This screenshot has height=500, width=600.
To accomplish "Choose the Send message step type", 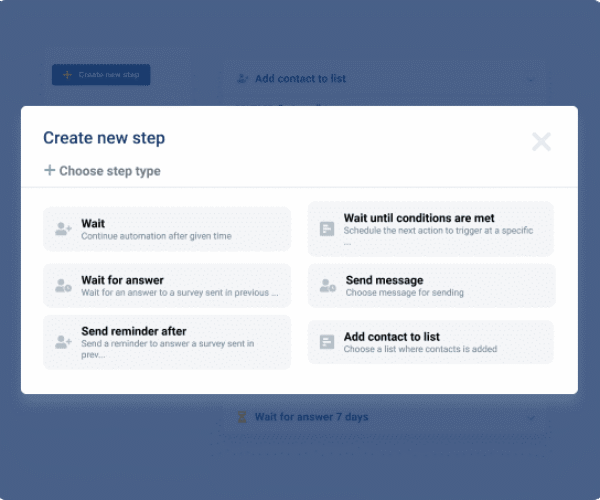I will pyautogui.click(x=431, y=286).
